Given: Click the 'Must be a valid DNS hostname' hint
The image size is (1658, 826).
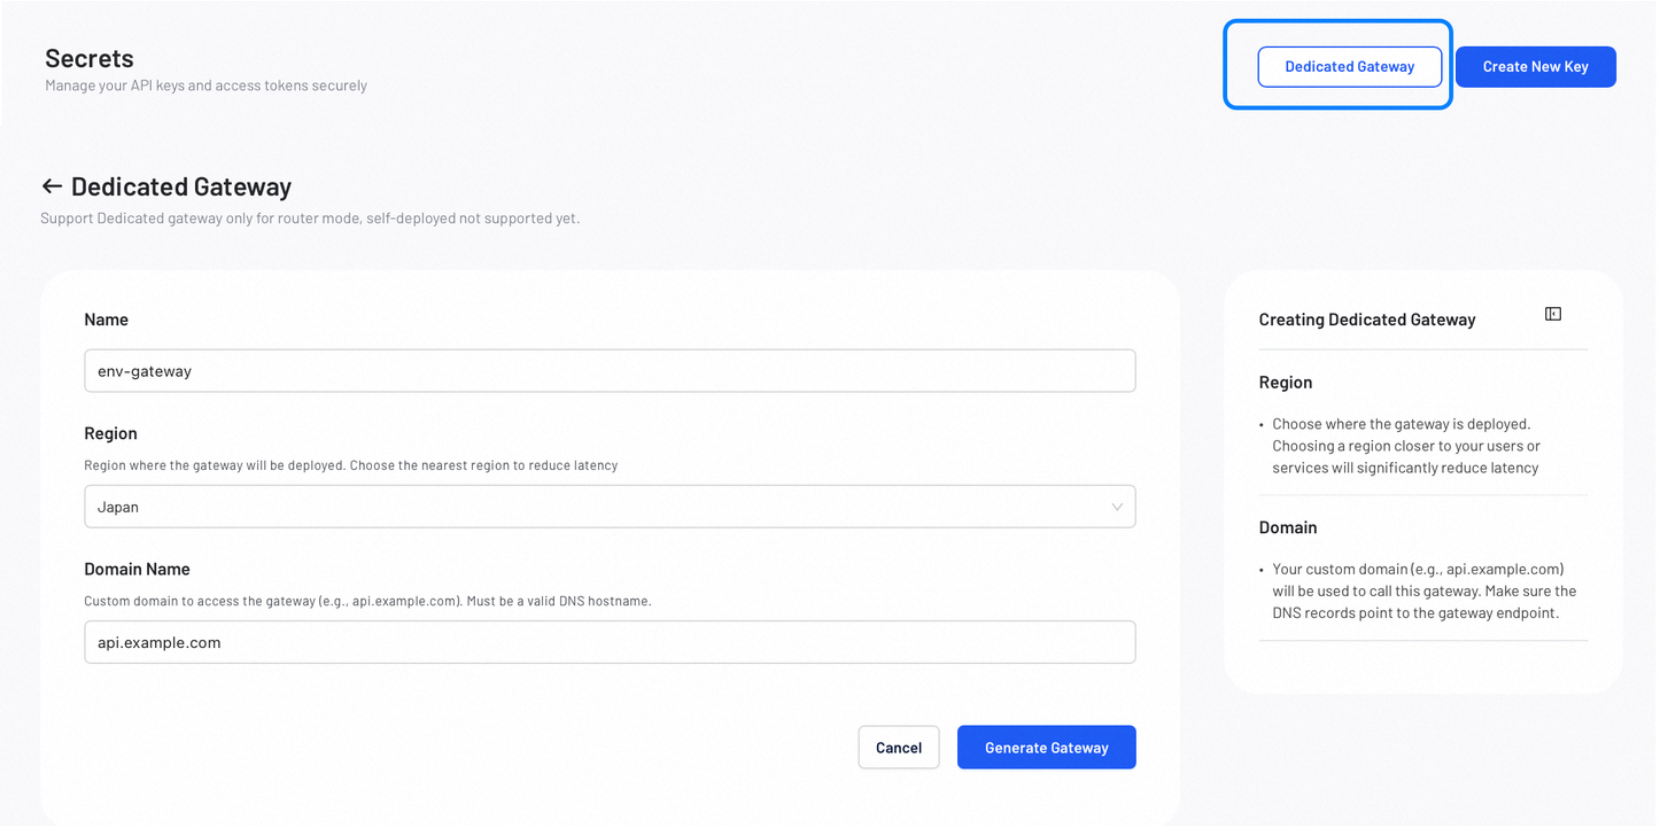Looking at the screenshot, I should tap(559, 601).
